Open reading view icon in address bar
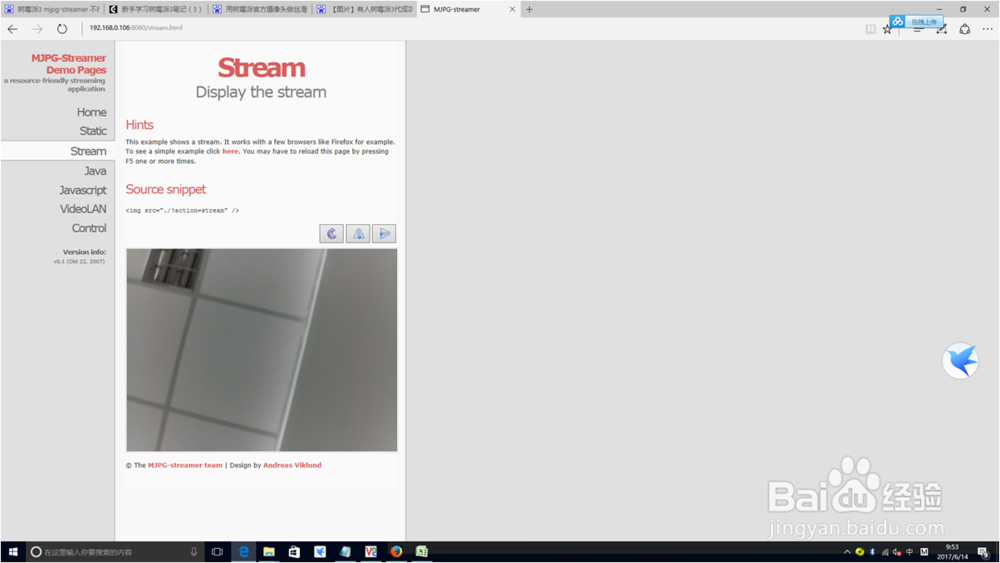This screenshot has height=563, width=1000. tap(871, 29)
